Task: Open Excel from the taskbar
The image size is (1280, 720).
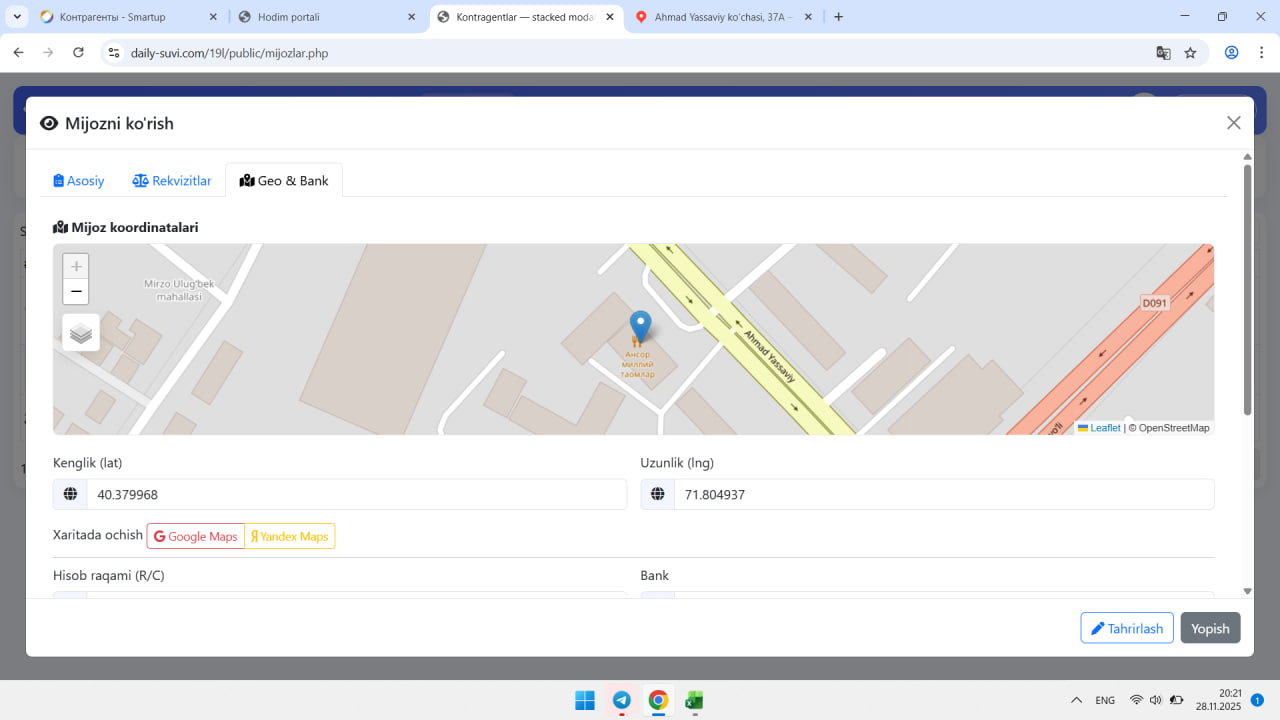Action: (693, 700)
